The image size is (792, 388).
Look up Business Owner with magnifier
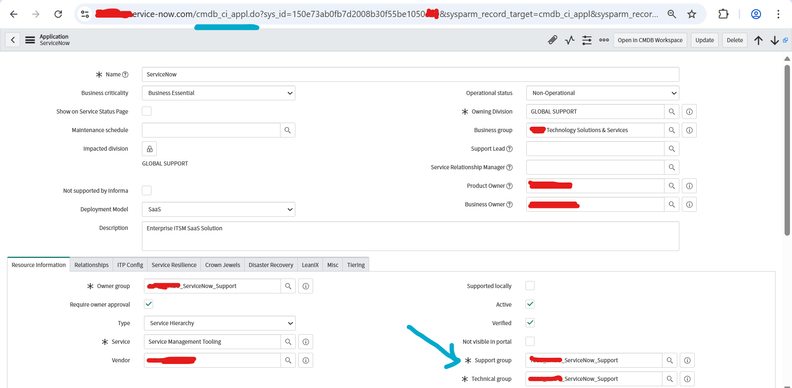coord(672,204)
